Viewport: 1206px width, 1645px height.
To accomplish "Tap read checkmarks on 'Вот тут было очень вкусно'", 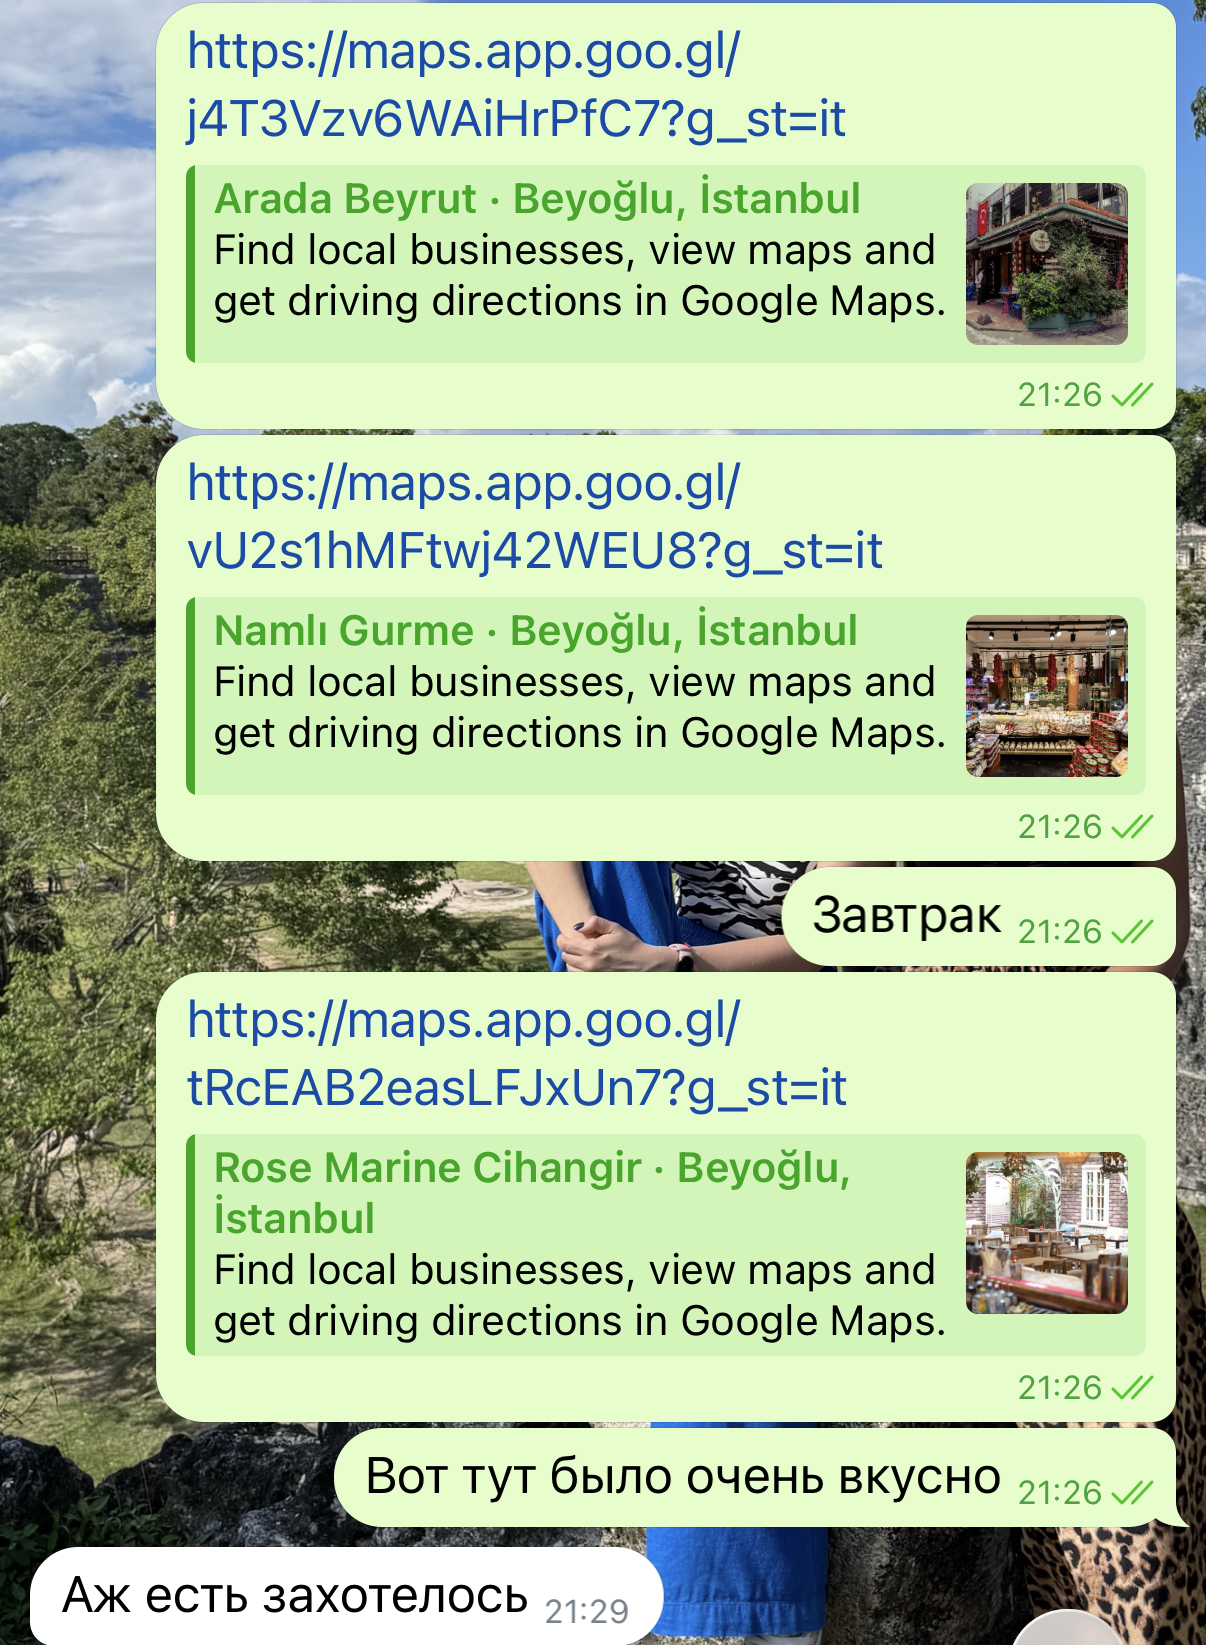I will pos(1132,1493).
